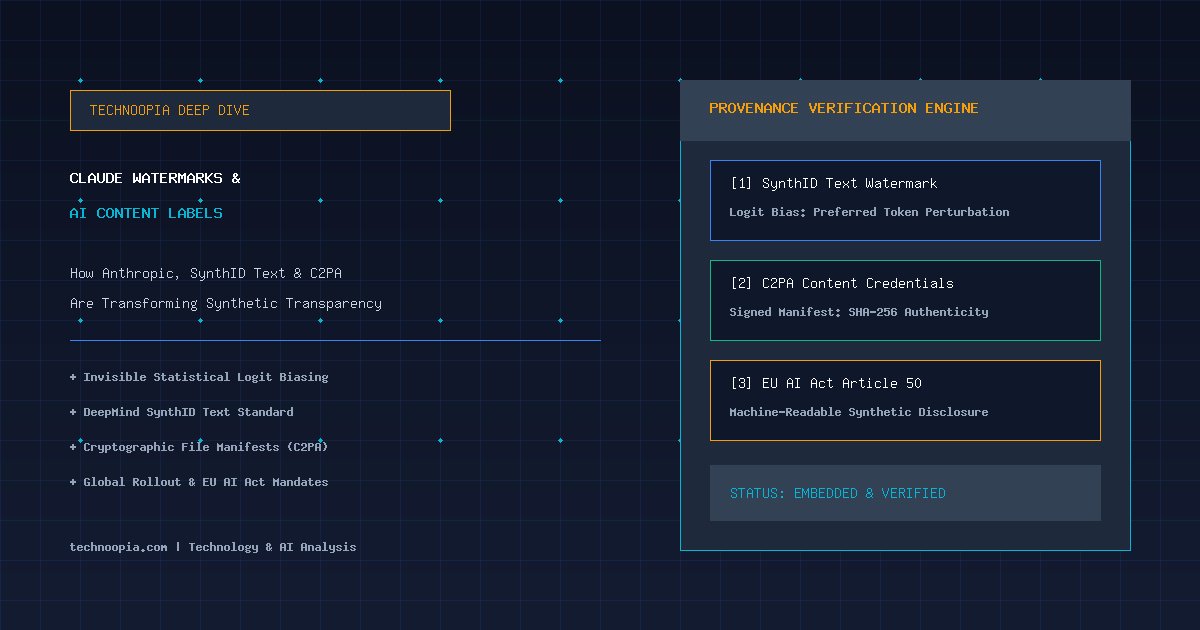Open the SynthID Text Watermark card
The height and width of the screenshot is (630, 1200).
(905, 200)
